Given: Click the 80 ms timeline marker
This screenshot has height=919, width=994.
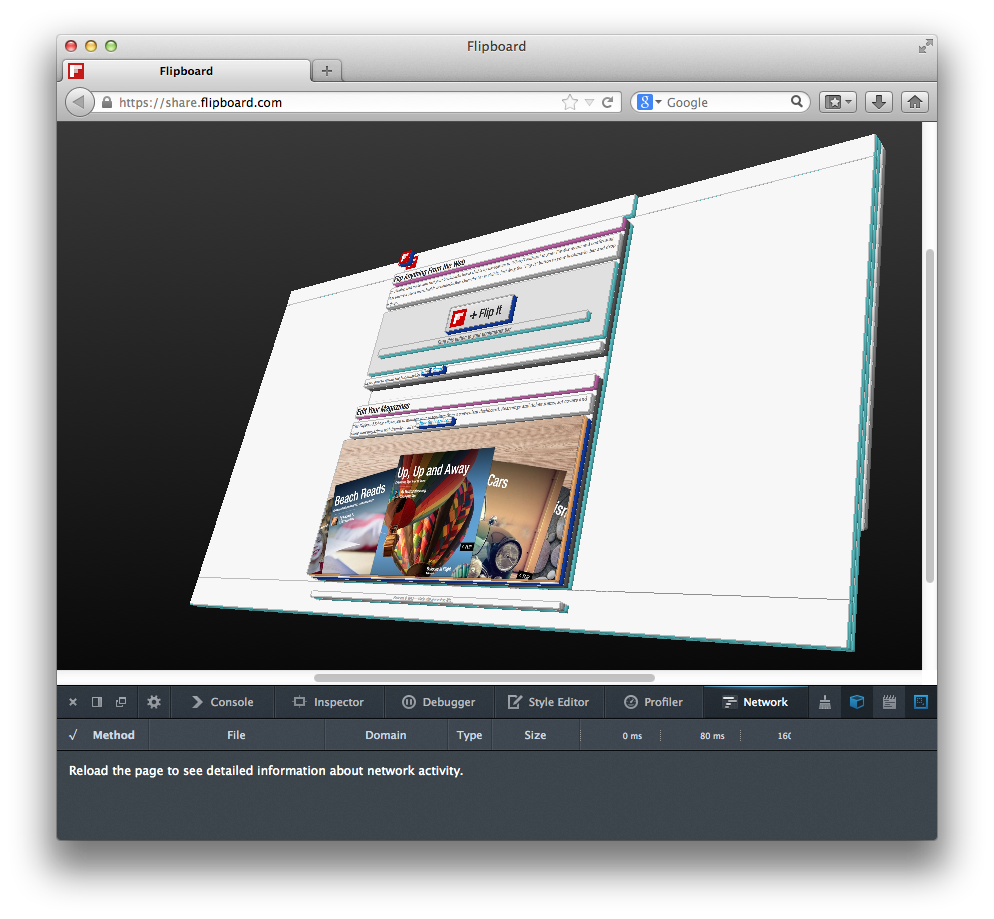Looking at the screenshot, I should 712,736.
